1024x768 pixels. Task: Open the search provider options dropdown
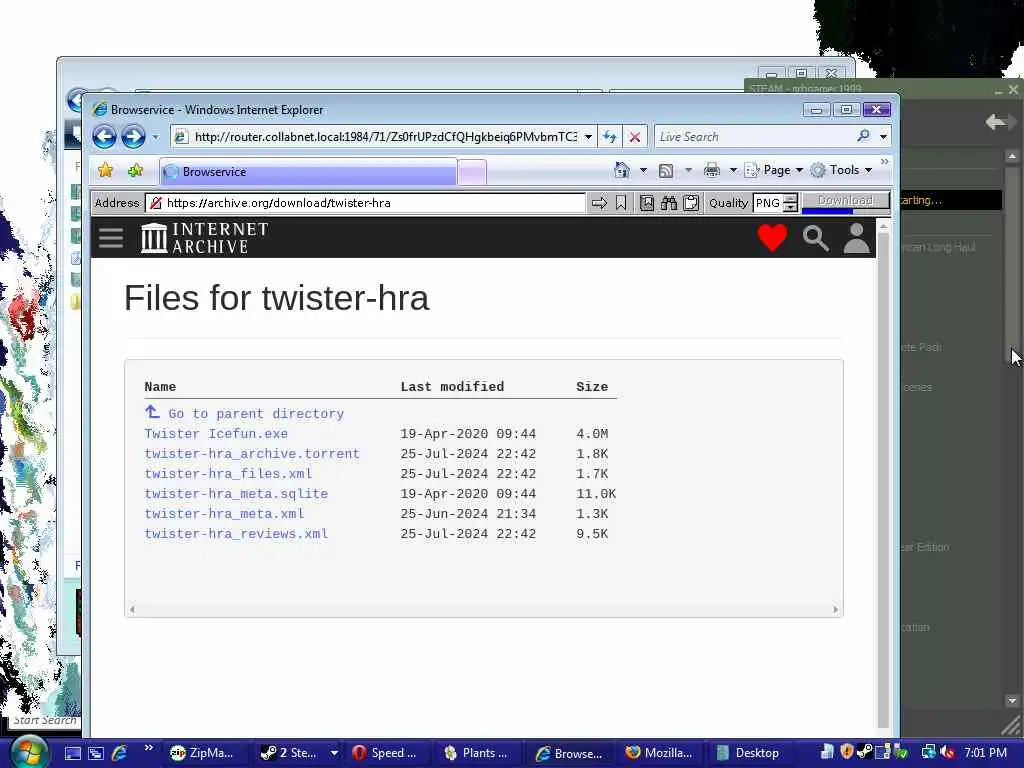[883, 136]
